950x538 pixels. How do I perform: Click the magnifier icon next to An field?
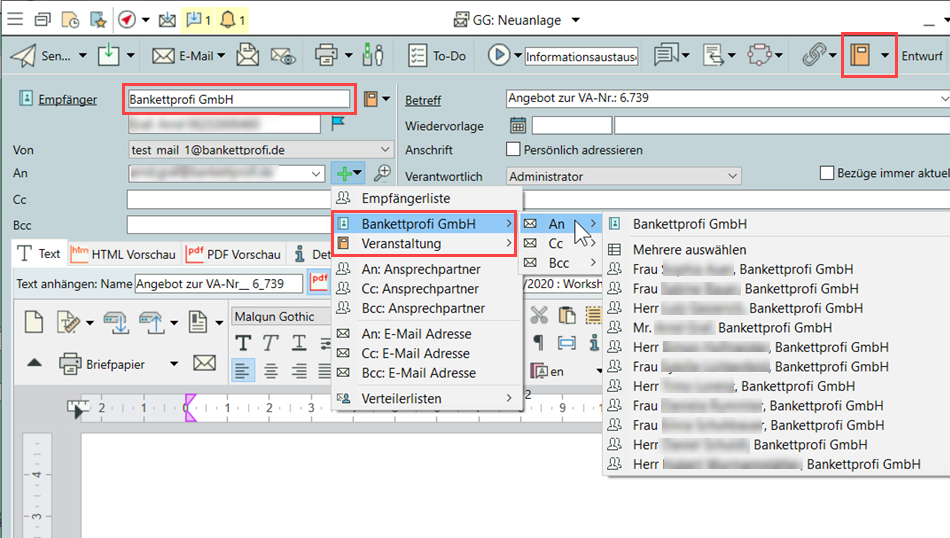pyautogui.click(x=381, y=174)
